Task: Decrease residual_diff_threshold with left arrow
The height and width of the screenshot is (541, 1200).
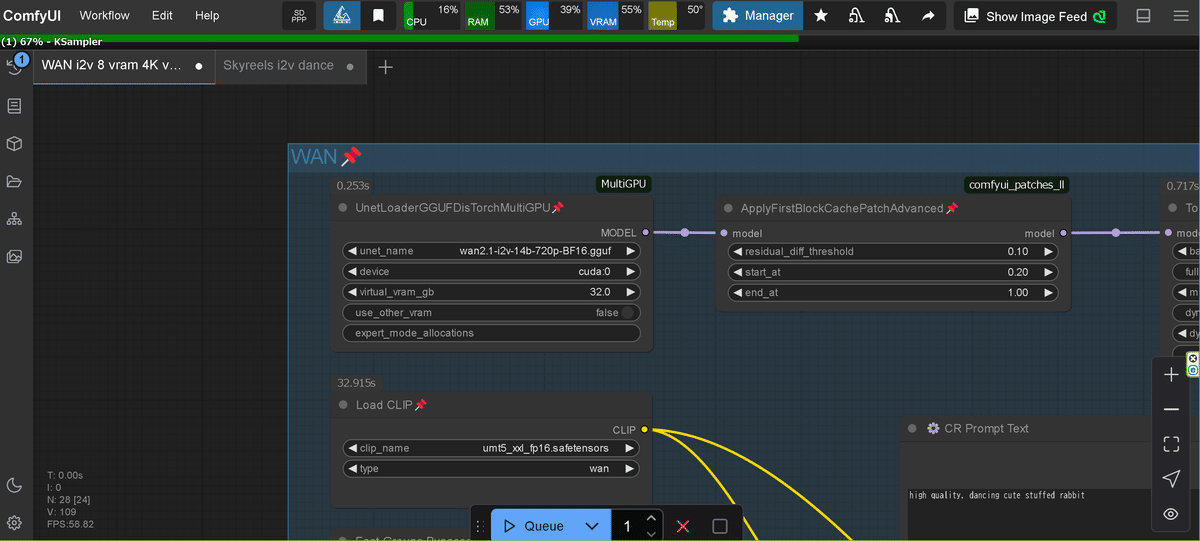Action: 737,251
